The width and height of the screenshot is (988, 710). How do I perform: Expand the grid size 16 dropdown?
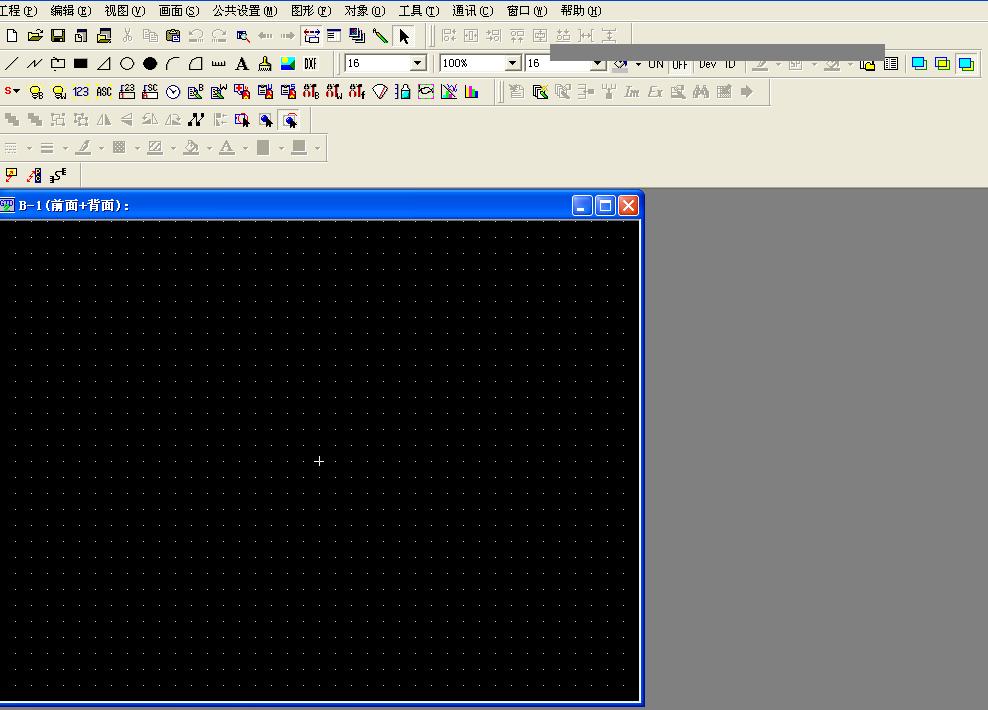point(418,64)
